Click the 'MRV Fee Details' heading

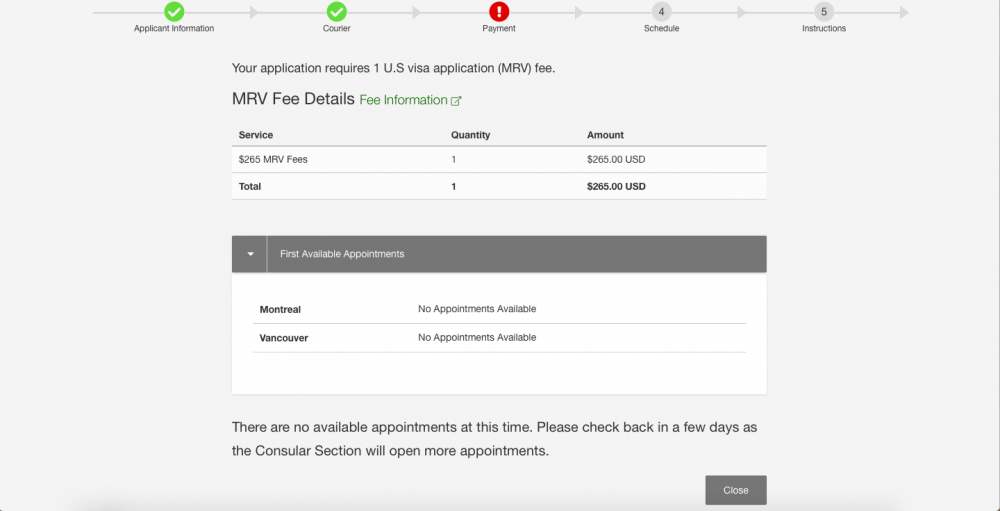click(x=293, y=99)
